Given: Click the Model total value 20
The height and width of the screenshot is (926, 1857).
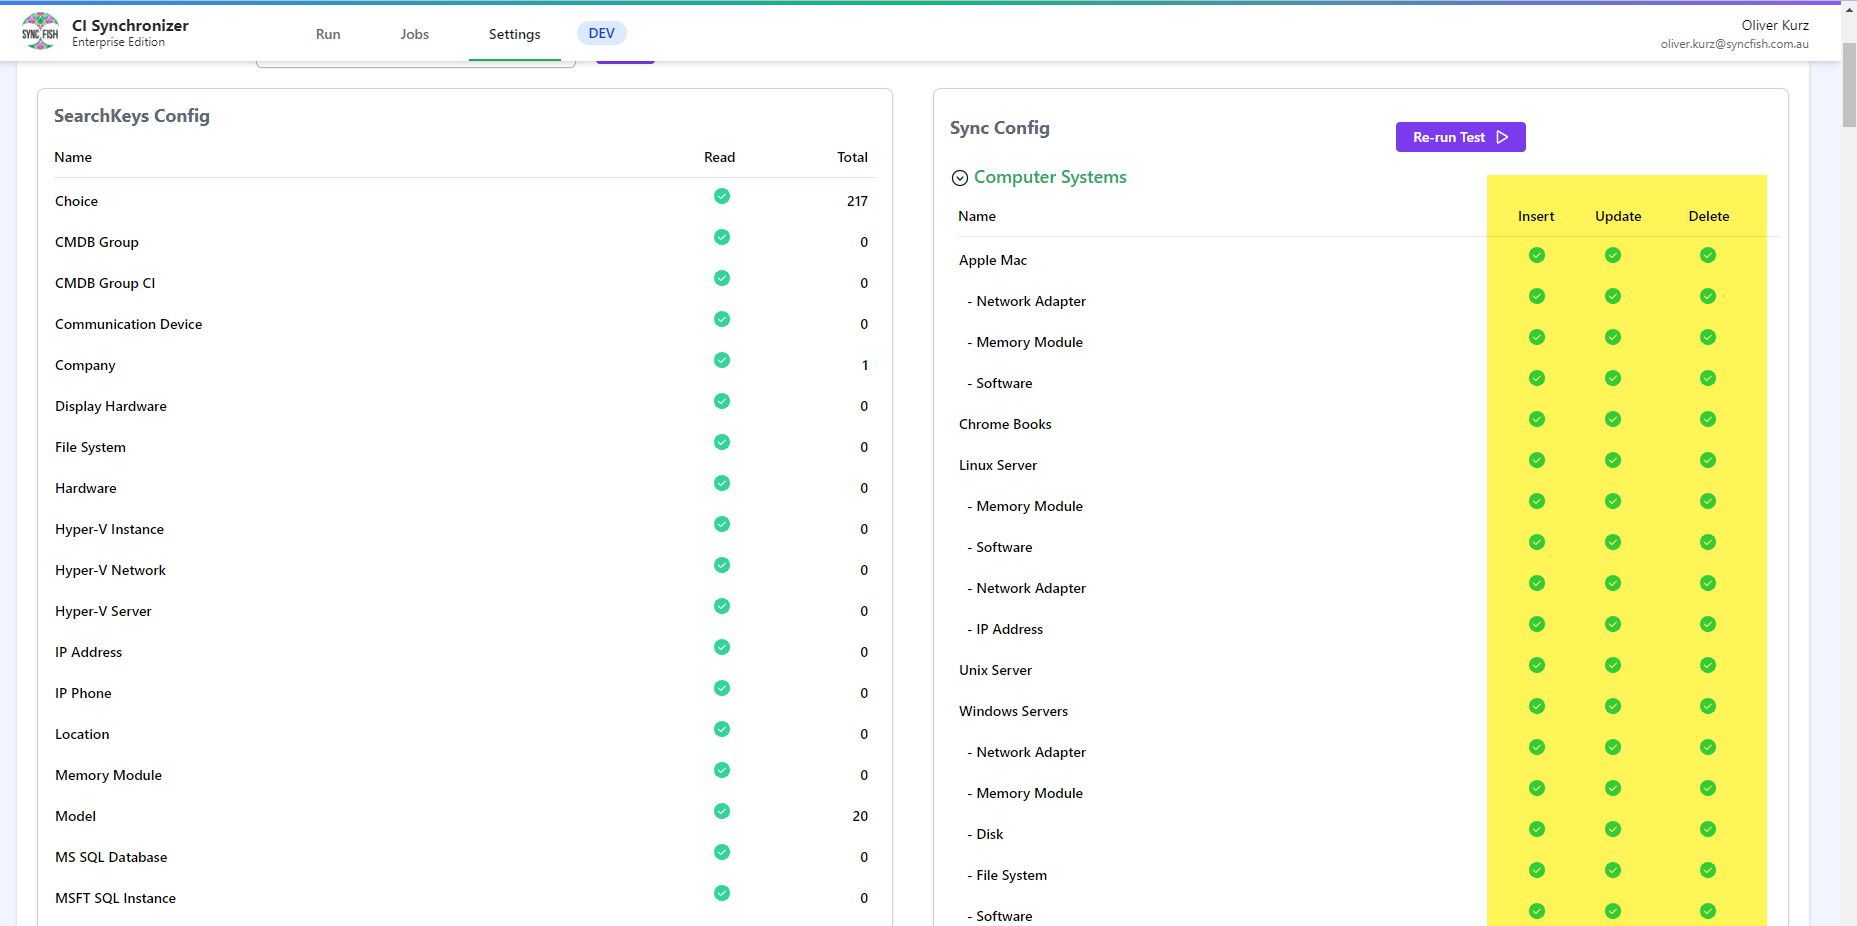Looking at the screenshot, I should coord(860,816).
